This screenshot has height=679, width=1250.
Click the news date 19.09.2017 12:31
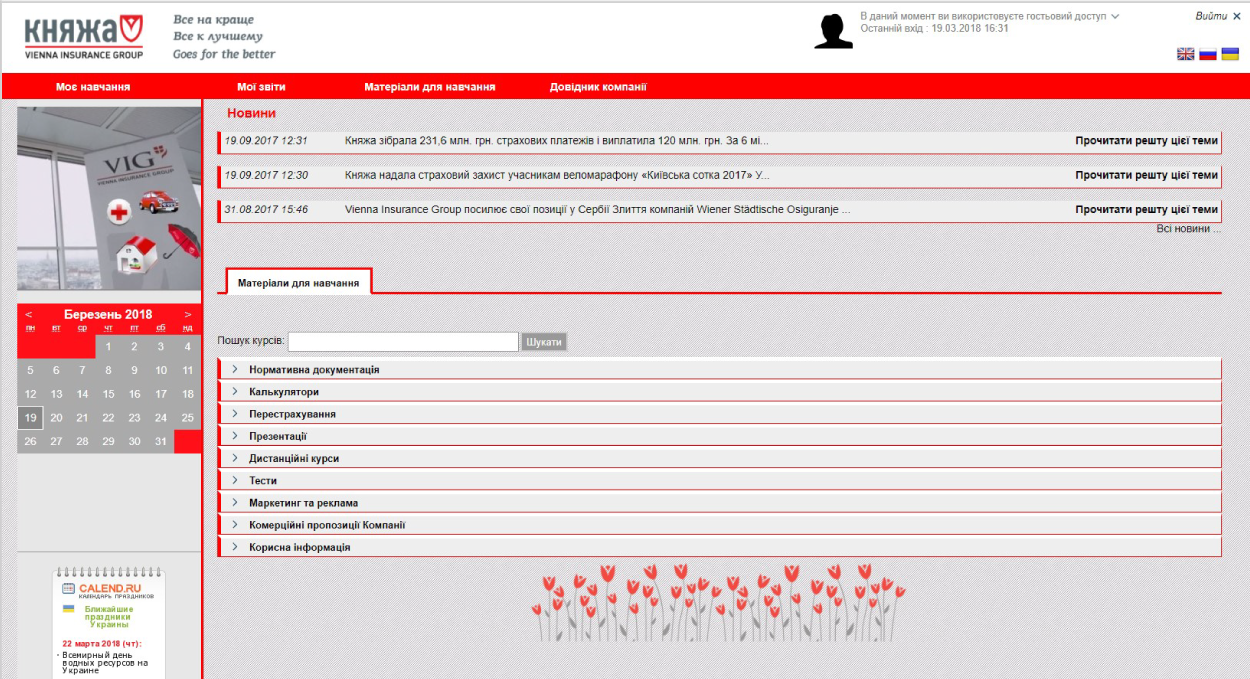[x=266, y=141]
